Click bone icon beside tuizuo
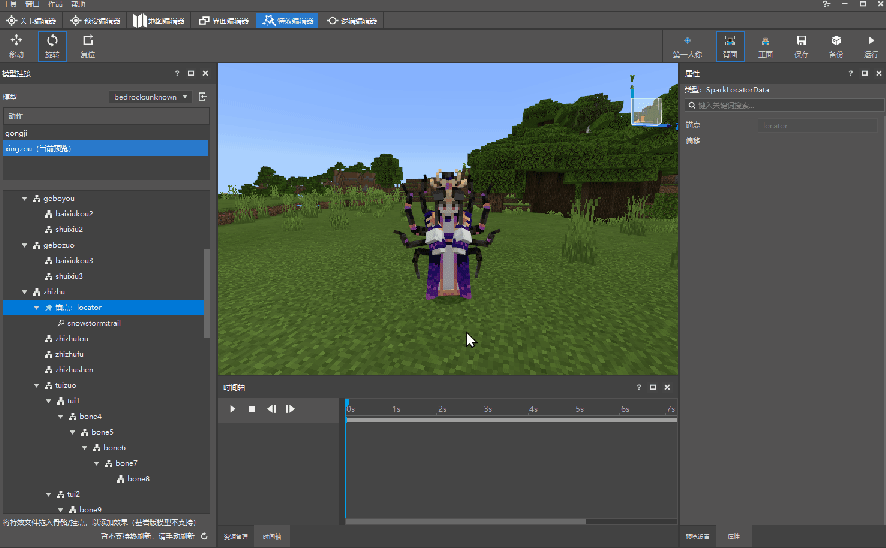Viewport: 886px width, 548px height. (49, 386)
